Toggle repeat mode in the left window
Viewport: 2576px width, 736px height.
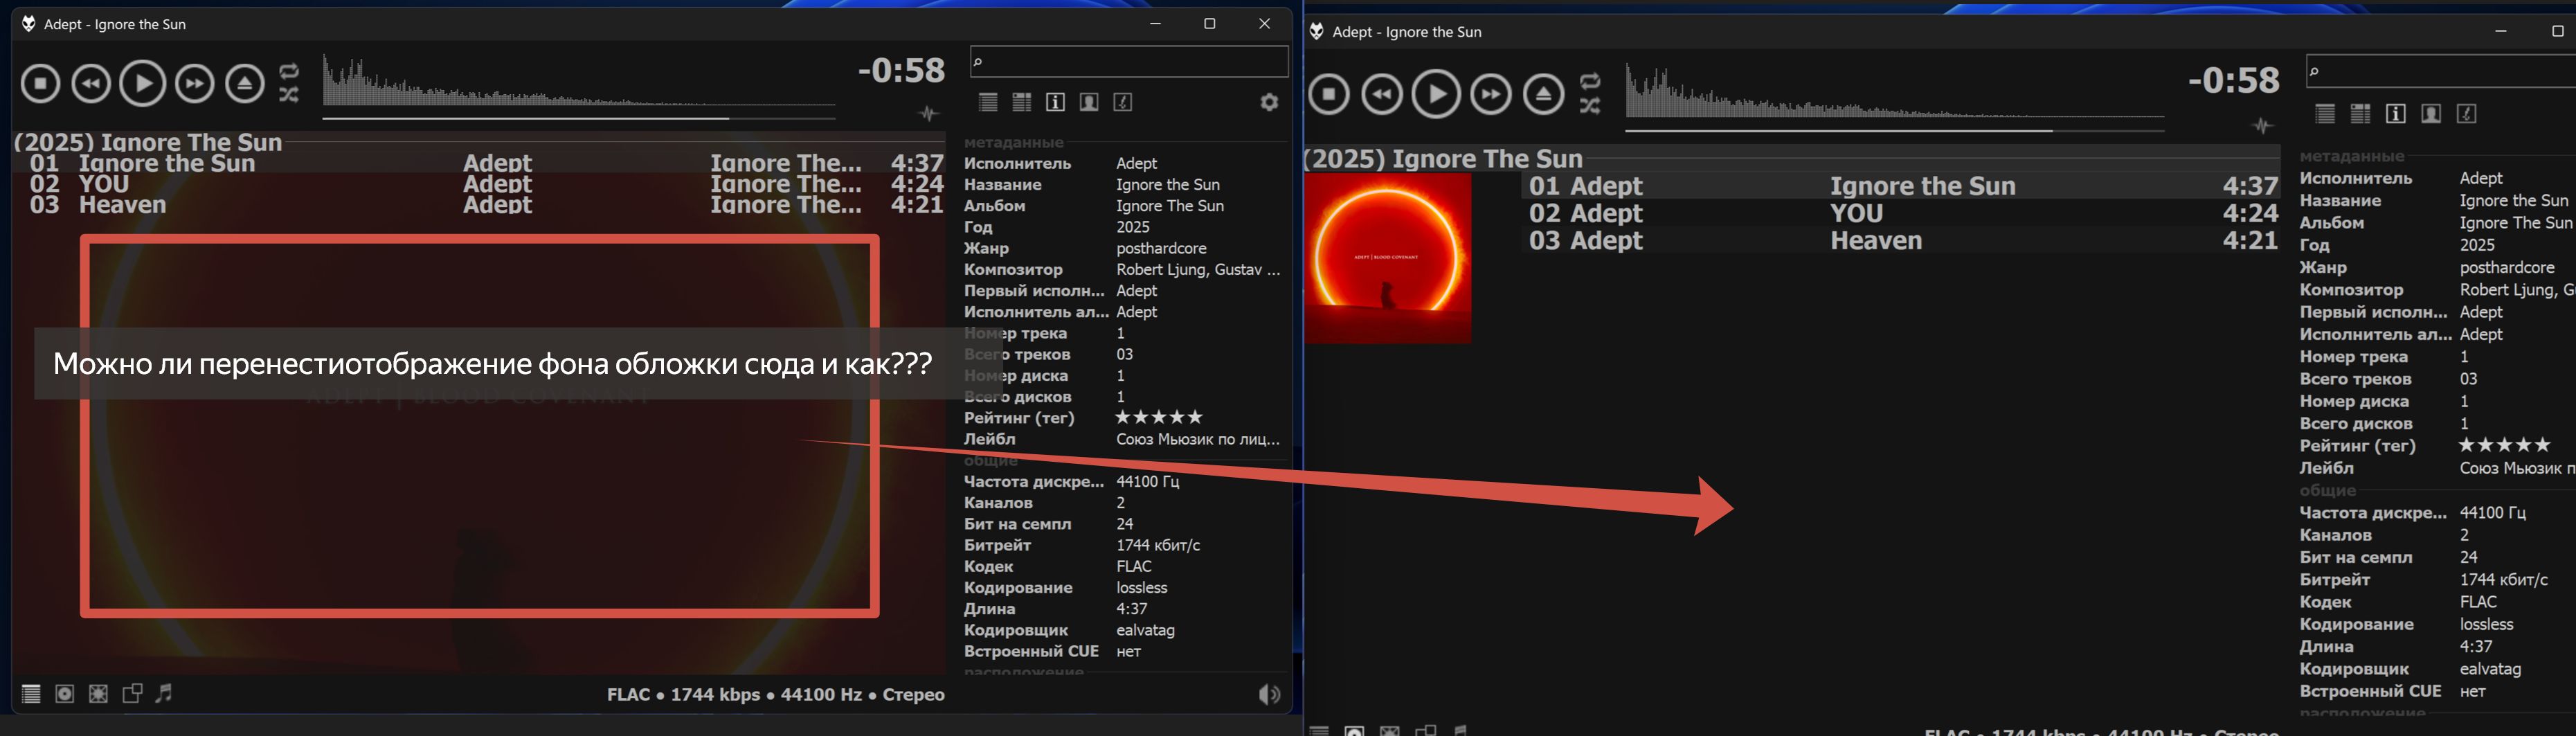[289, 71]
